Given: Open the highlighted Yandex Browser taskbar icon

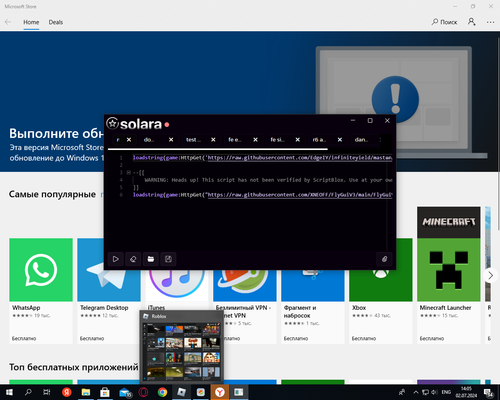Looking at the screenshot, I should (x=220, y=392).
